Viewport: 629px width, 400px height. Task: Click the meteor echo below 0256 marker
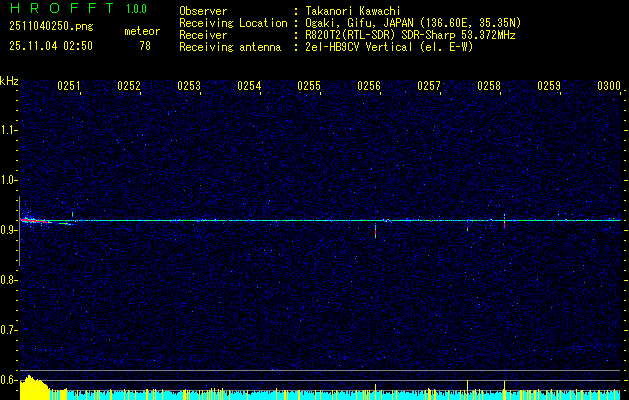pyautogui.click(x=375, y=230)
